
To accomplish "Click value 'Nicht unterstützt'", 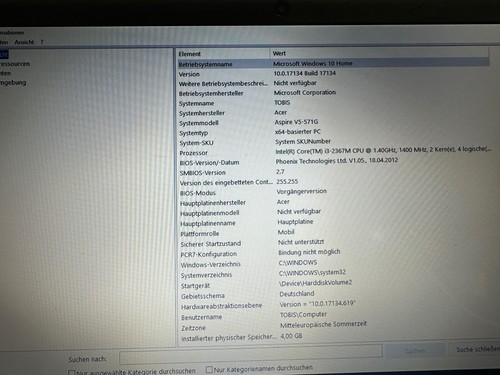I will 301,242.
